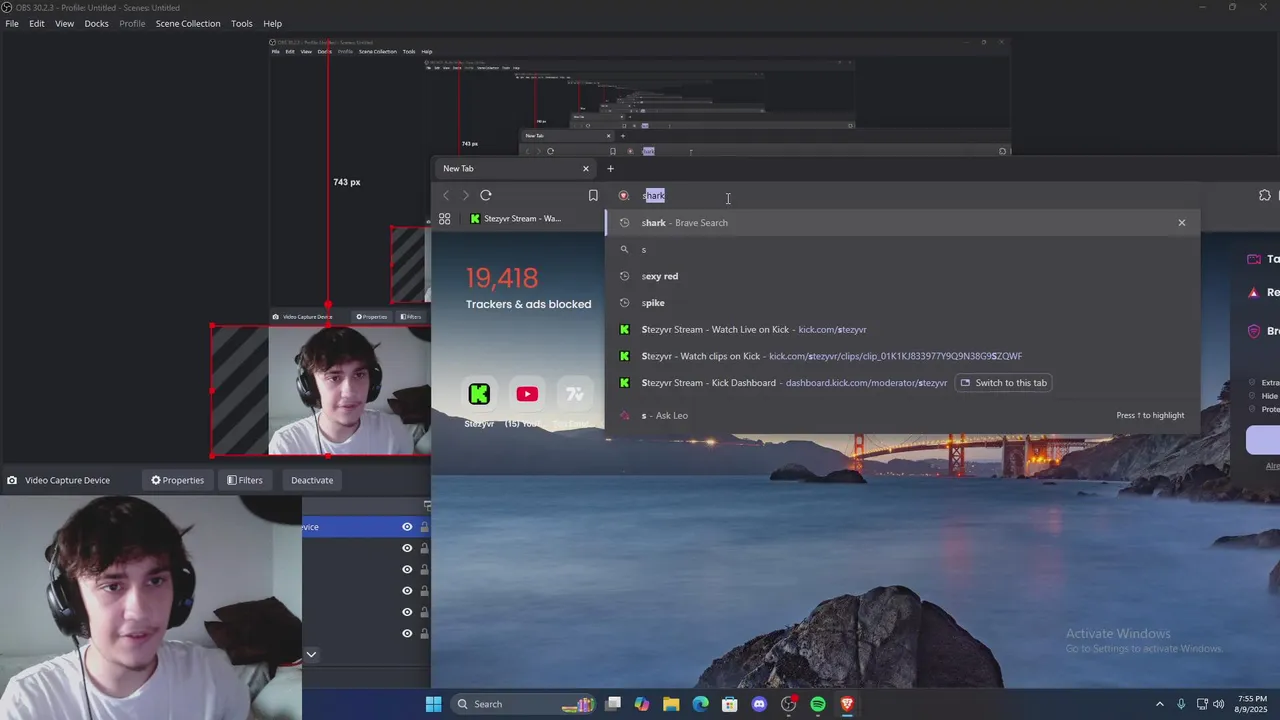The width and height of the screenshot is (1280, 720).
Task: Open the OBS Docks menu
Action: [x=96, y=23]
